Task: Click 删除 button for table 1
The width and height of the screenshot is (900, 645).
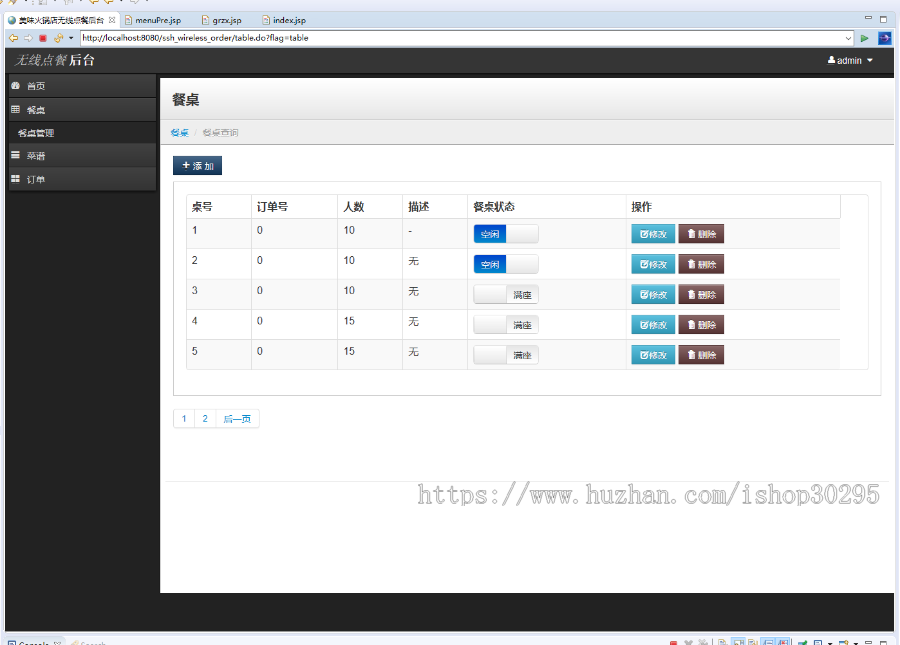Action: pos(701,234)
